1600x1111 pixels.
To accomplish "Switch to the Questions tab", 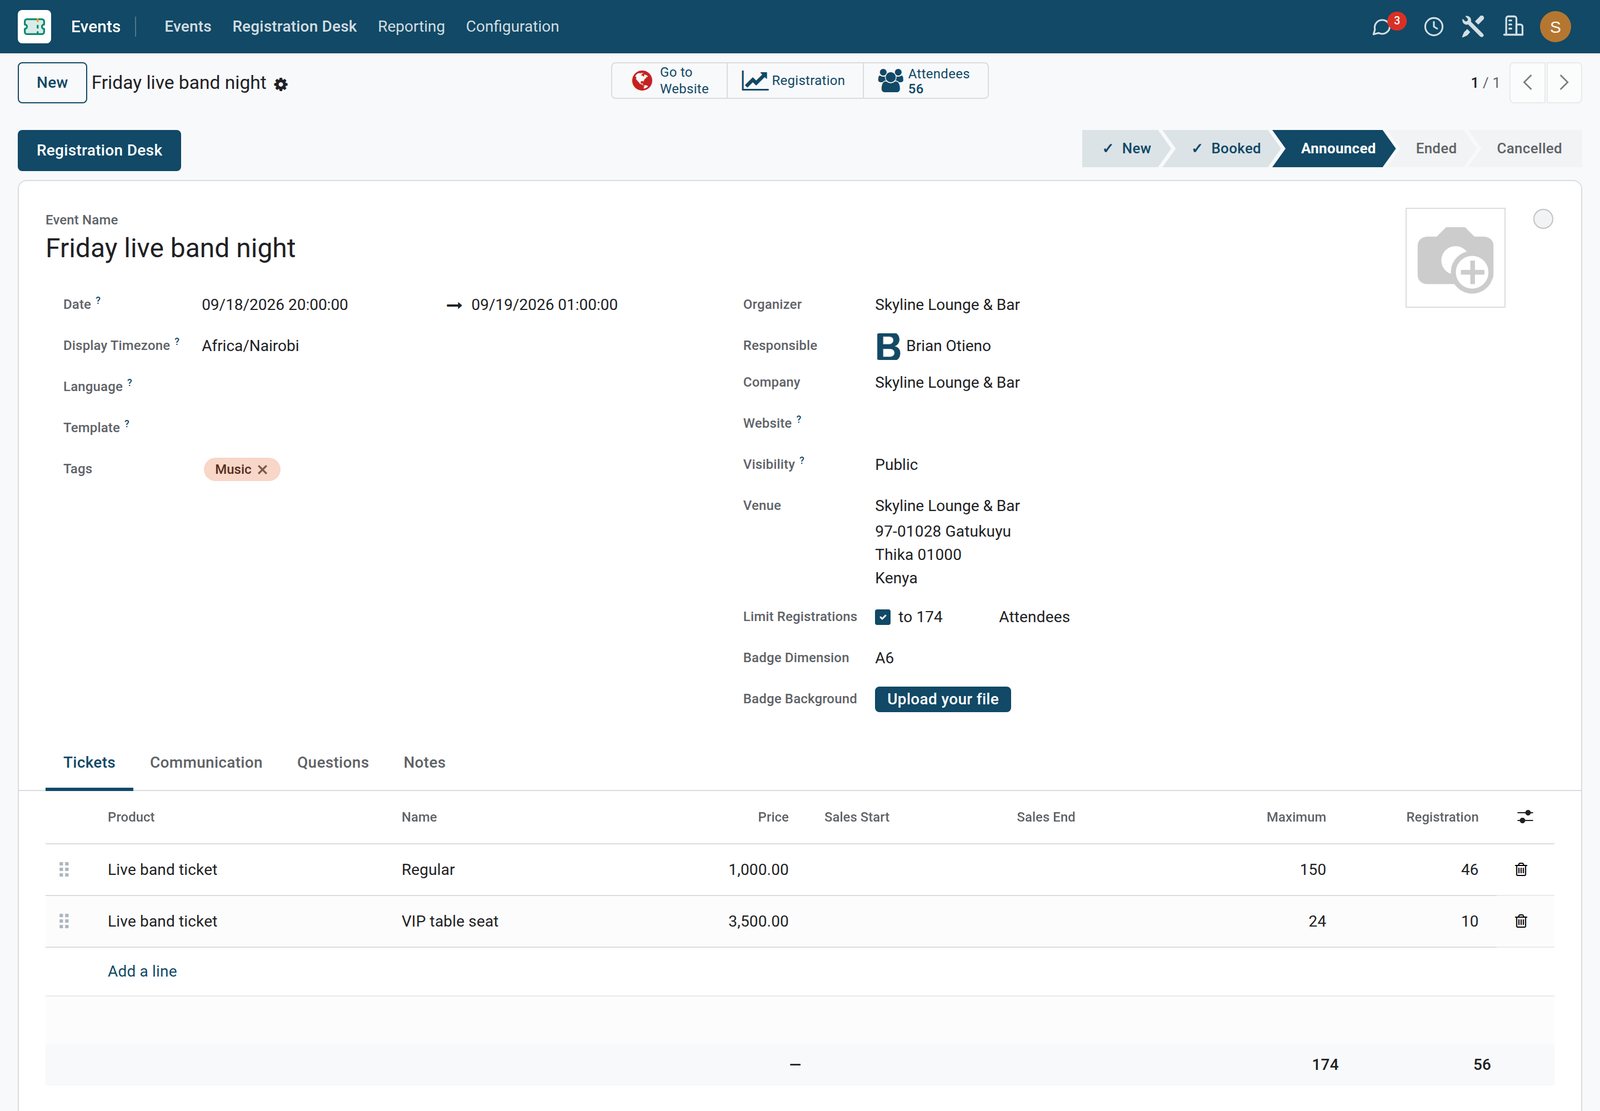I will coord(333,763).
